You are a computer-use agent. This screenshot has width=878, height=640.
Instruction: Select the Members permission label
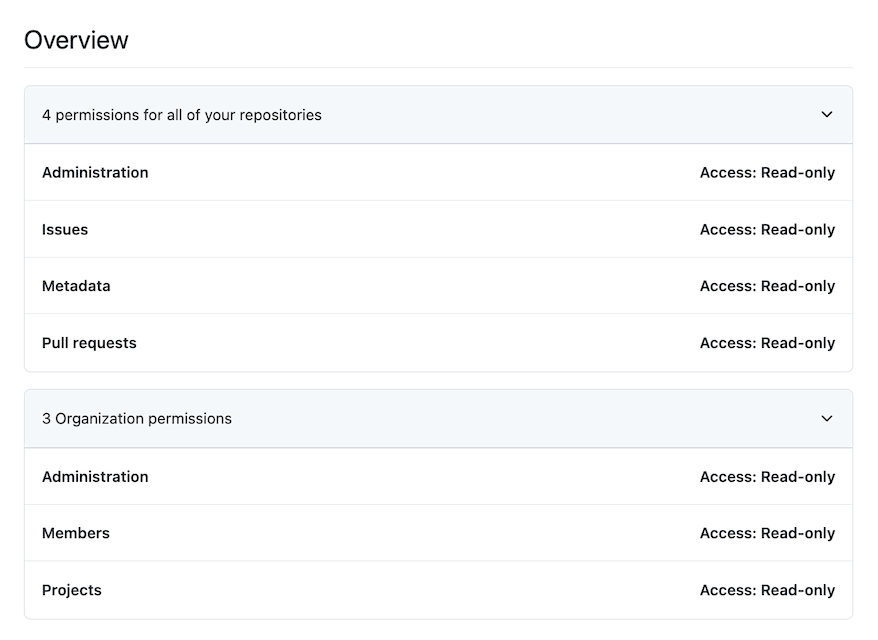76,533
